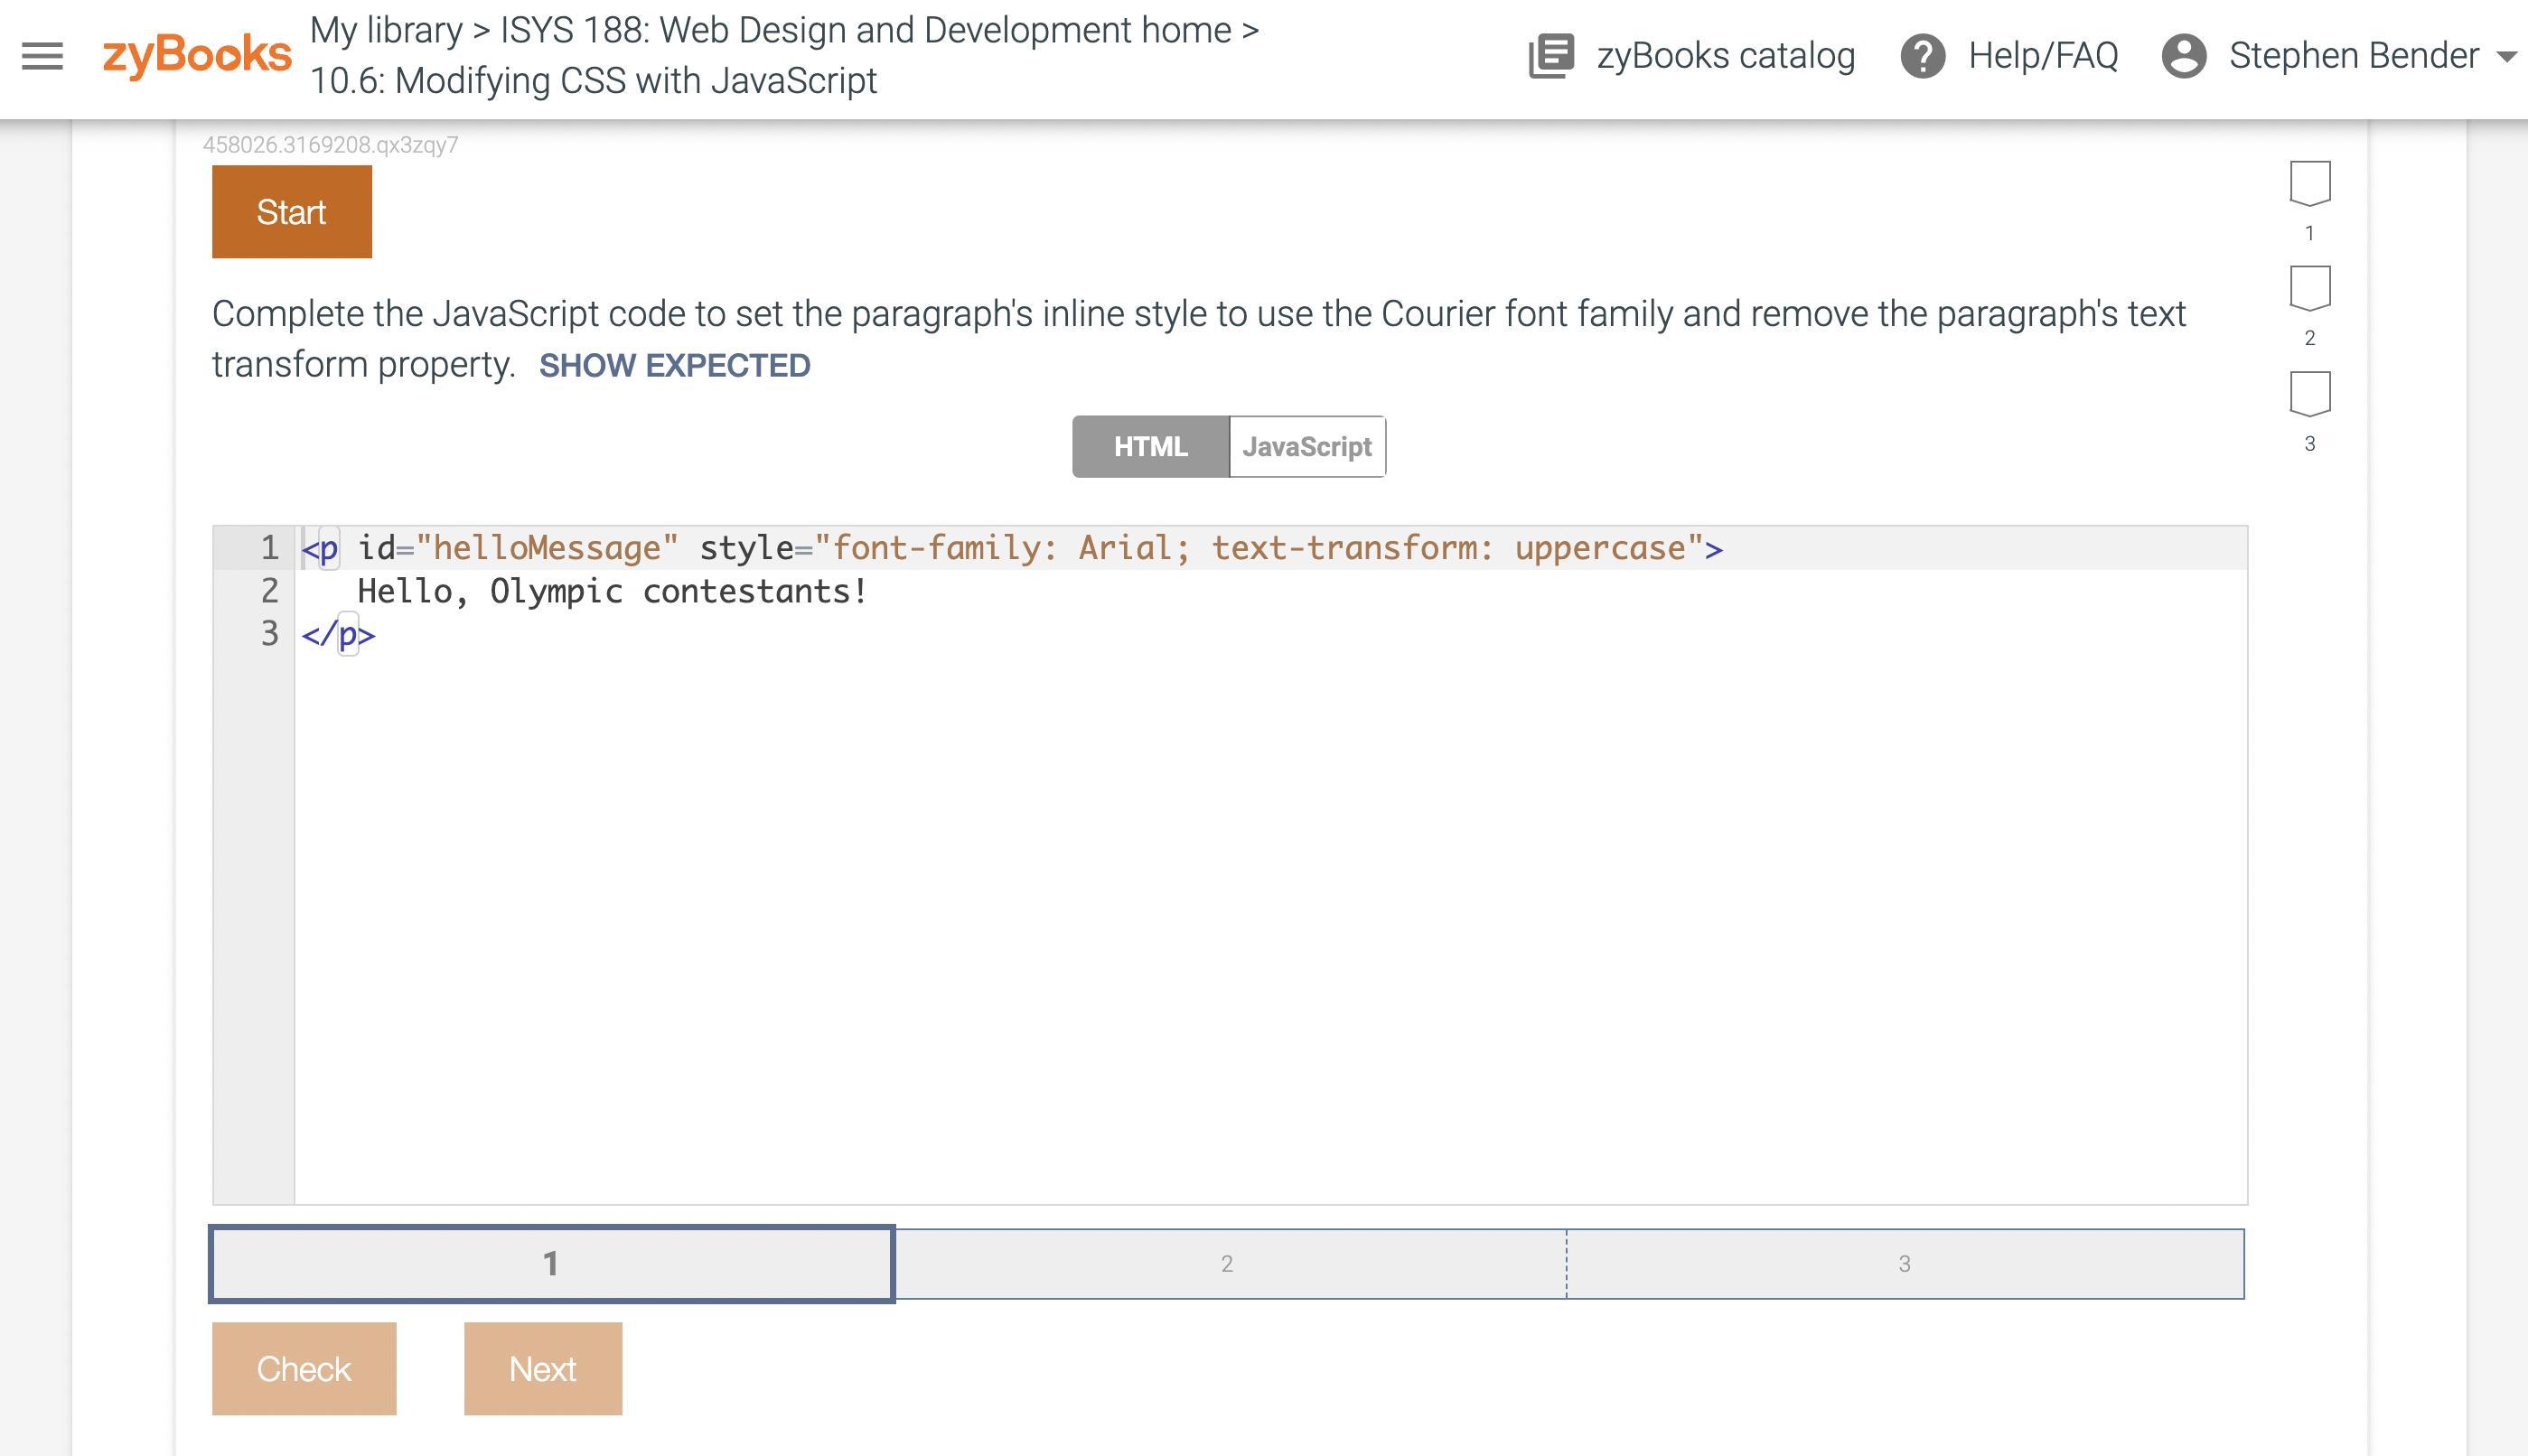The width and height of the screenshot is (2528, 1456).
Task: Reselect step 1 in the progress bar
Action: 551,1263
